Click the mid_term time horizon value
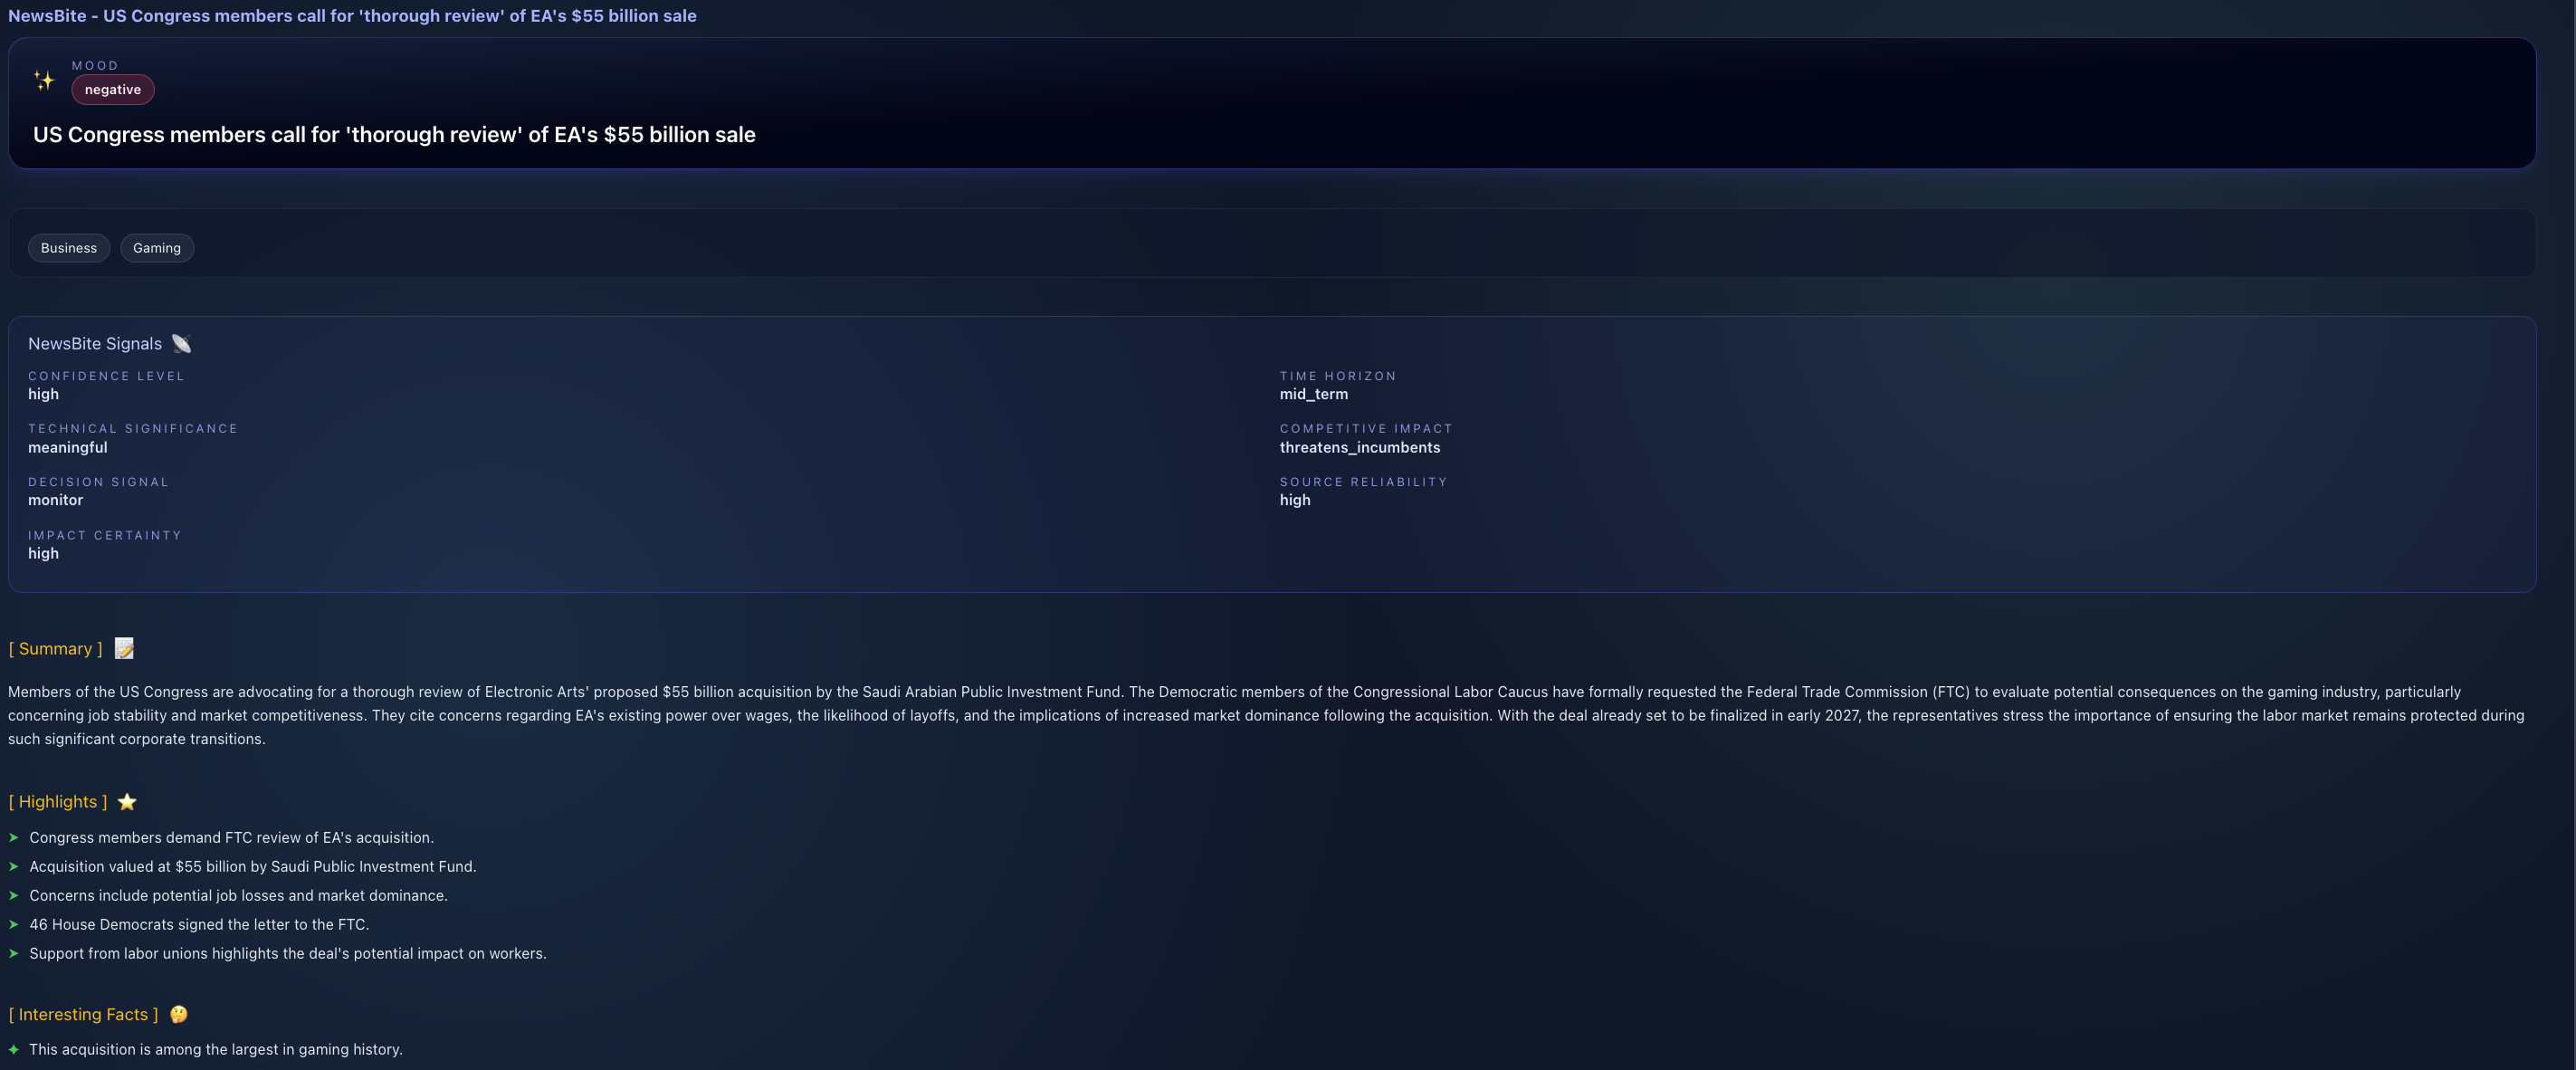 coord(1314,394)
